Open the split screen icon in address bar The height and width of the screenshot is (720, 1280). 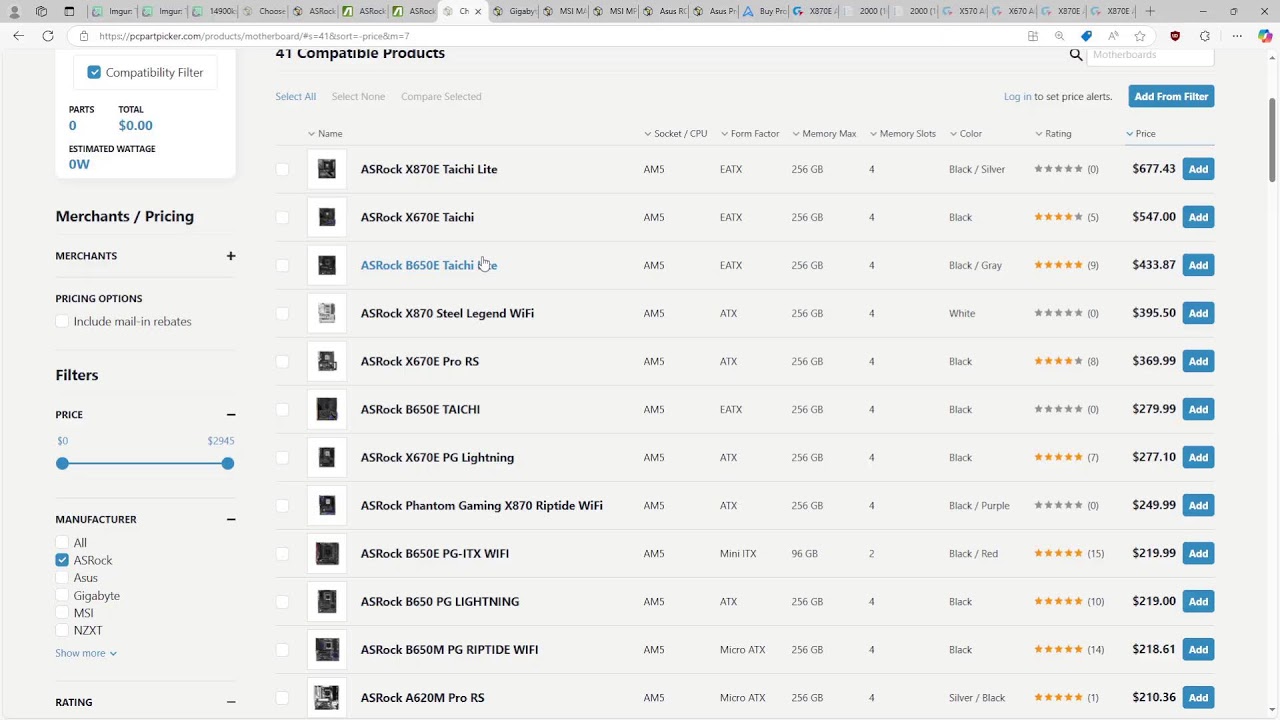(x=1033, y=36)
